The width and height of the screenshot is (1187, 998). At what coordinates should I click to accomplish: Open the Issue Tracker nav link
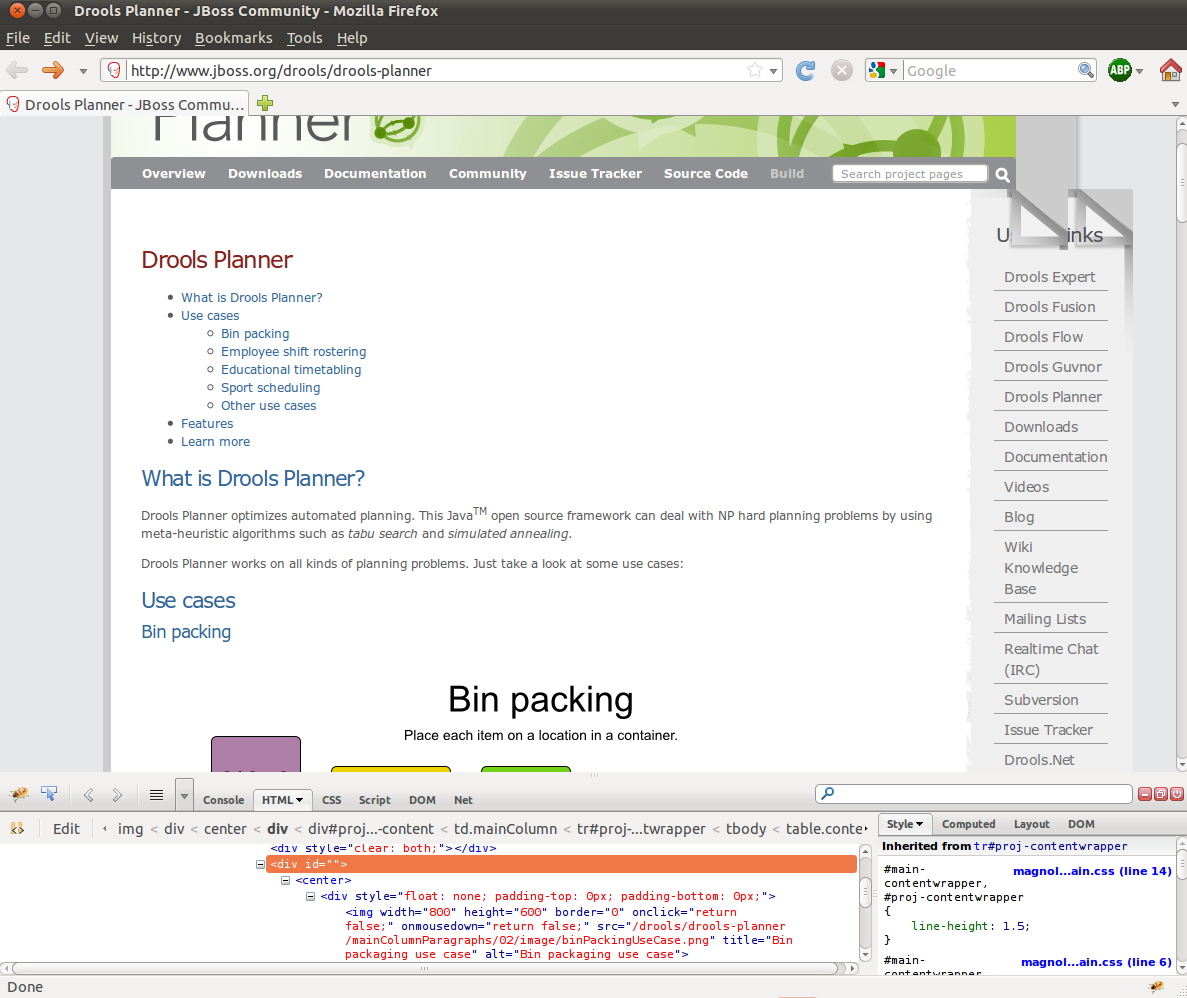pos(595,173)
